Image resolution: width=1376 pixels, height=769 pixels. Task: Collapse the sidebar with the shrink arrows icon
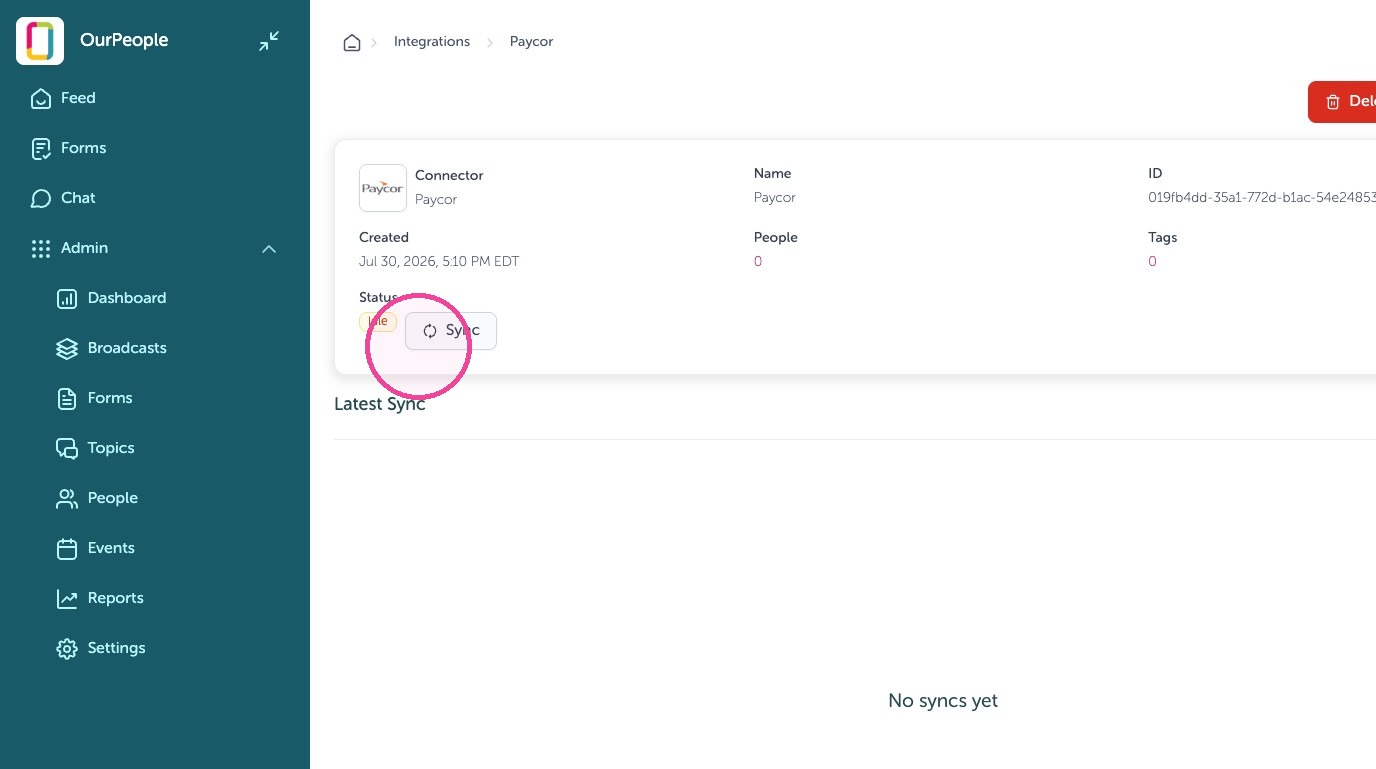pos(269,41)
